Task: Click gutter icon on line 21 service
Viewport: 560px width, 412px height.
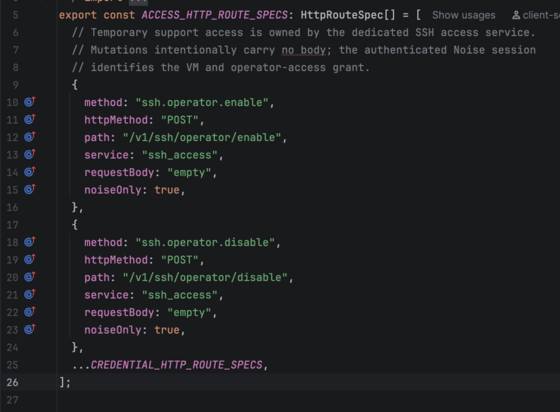Action: [30, 294]
